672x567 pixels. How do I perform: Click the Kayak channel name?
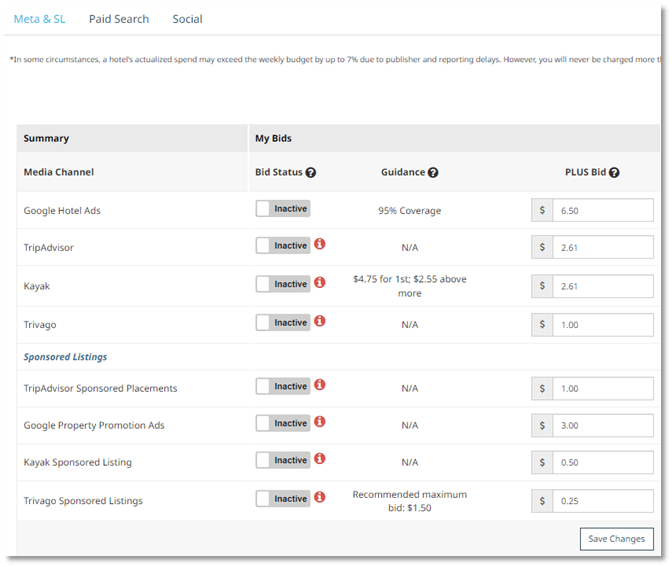pos(37,286)
